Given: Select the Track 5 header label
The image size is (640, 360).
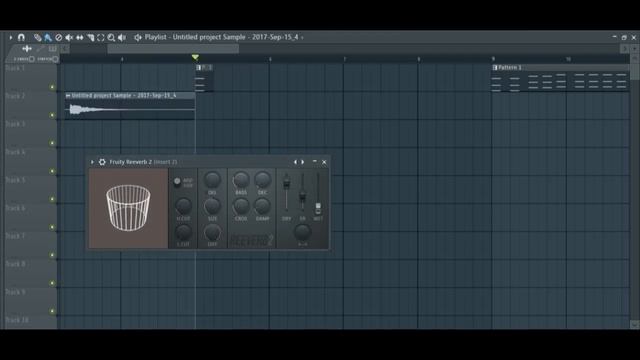Looking at the screenshot, I should (15, 180).
